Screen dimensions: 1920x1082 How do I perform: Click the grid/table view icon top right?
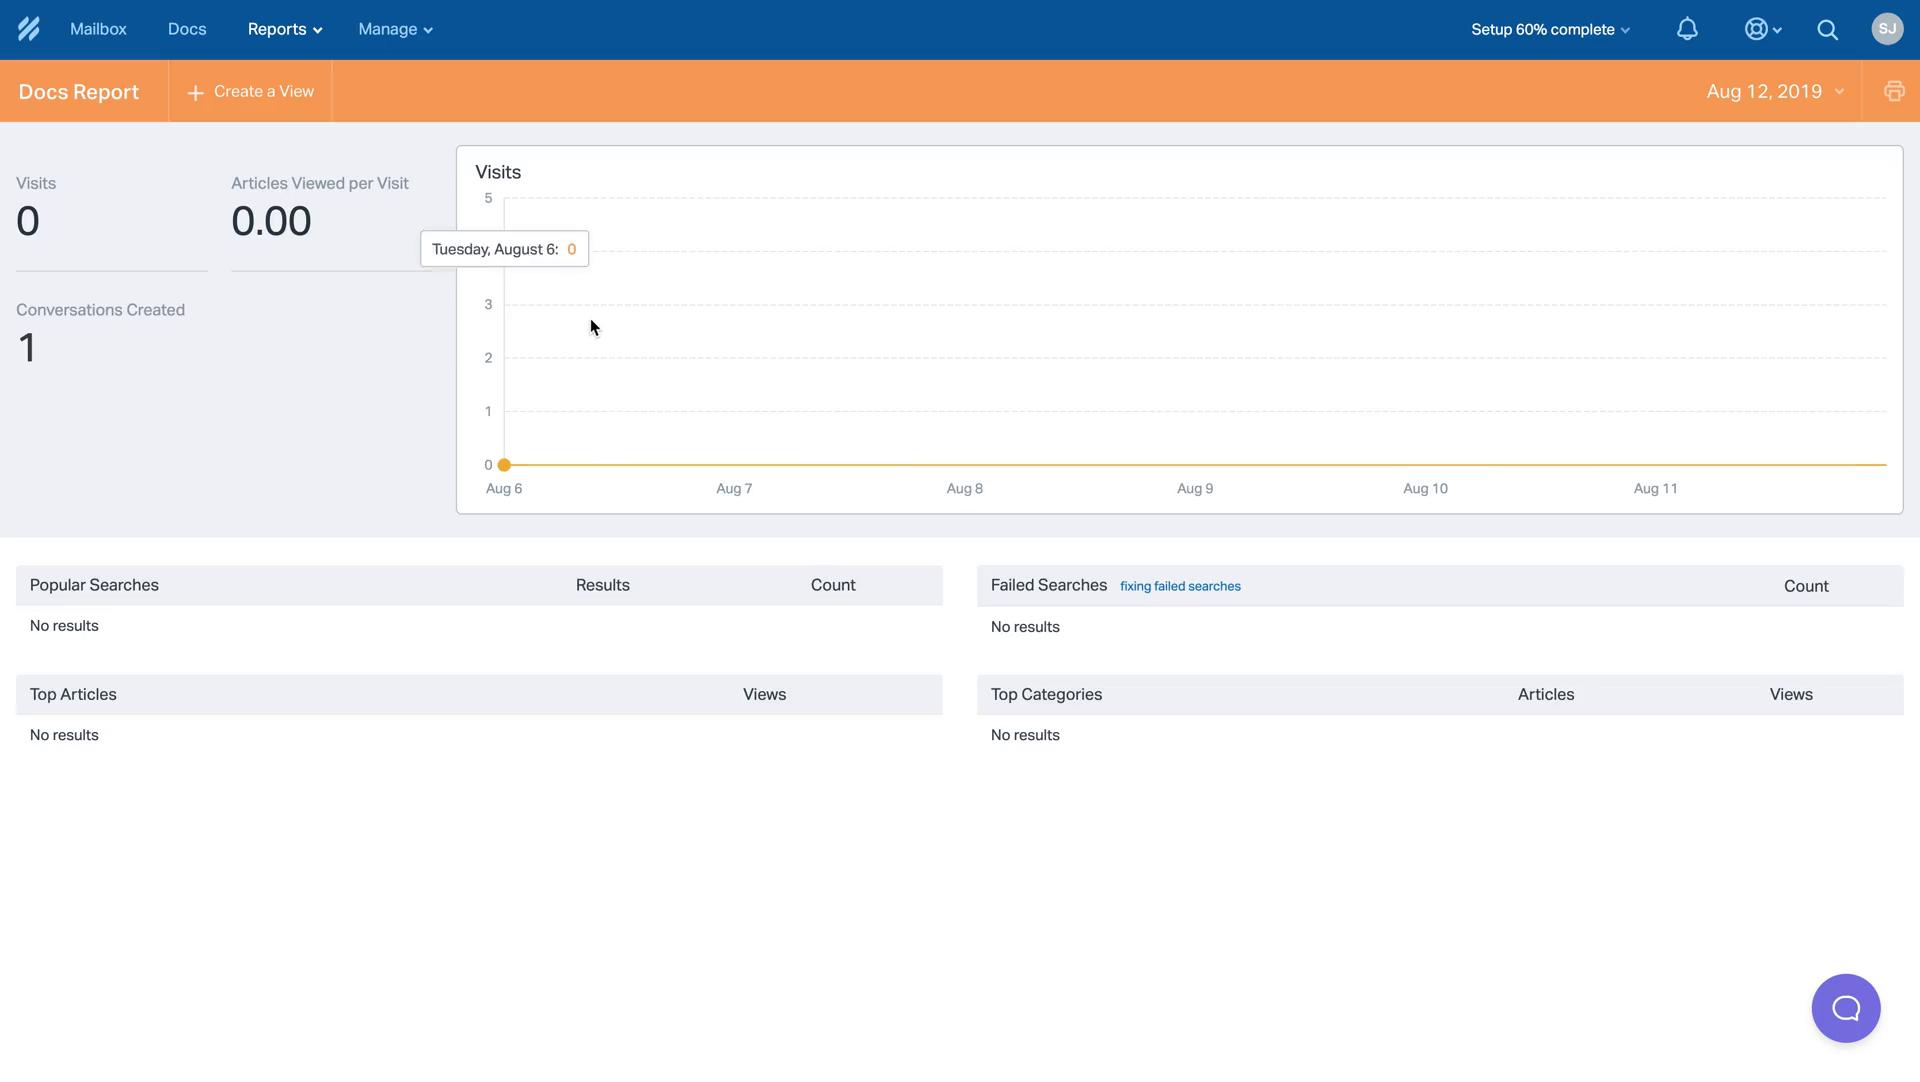[x=1894, y=91]
